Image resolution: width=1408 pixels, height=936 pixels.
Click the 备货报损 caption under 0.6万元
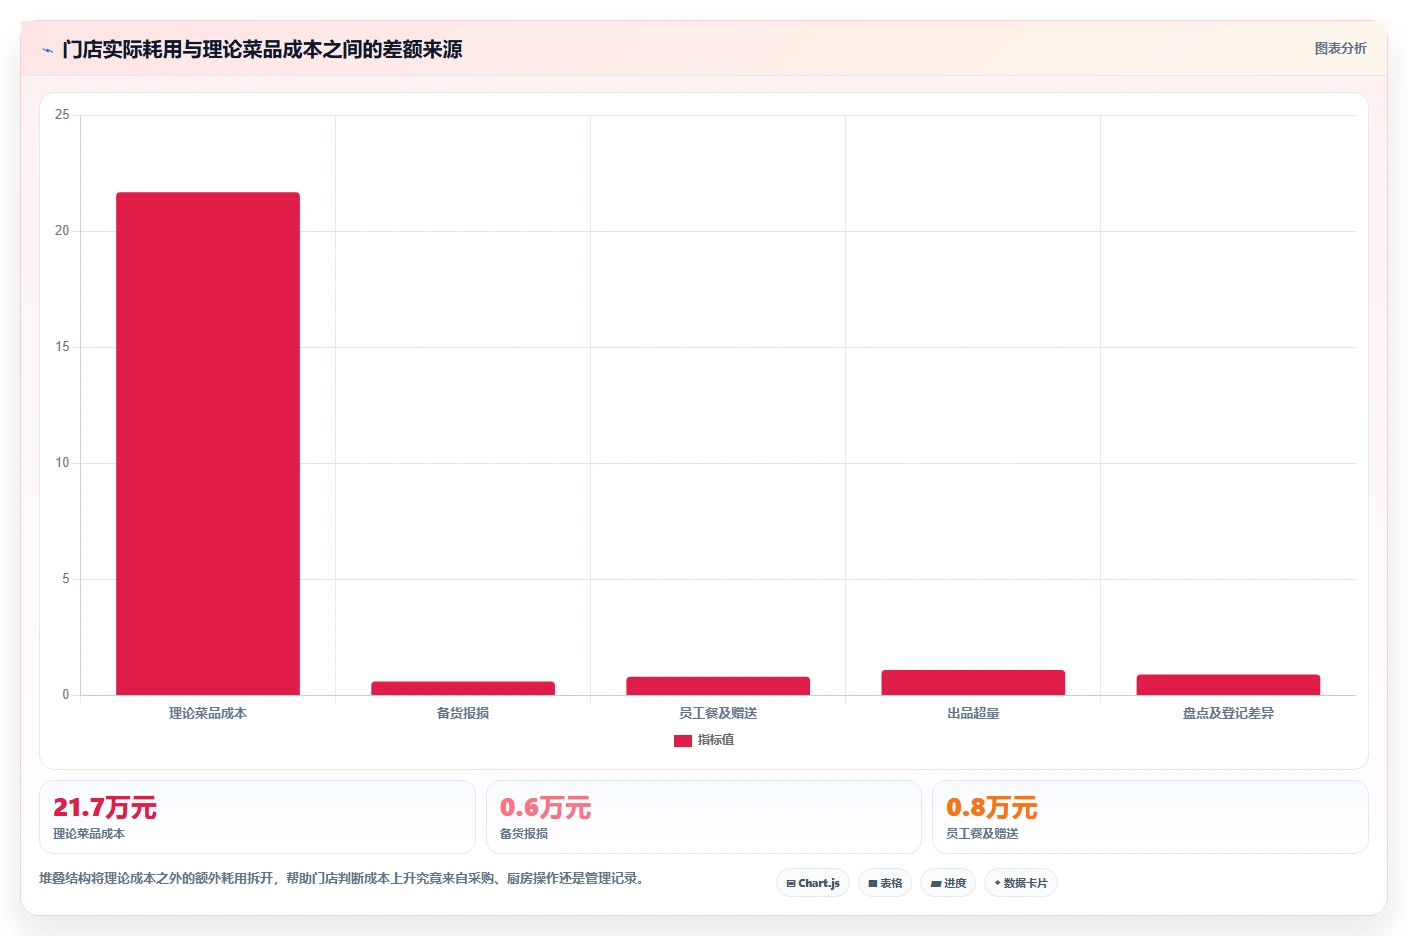tap(524, 833)
